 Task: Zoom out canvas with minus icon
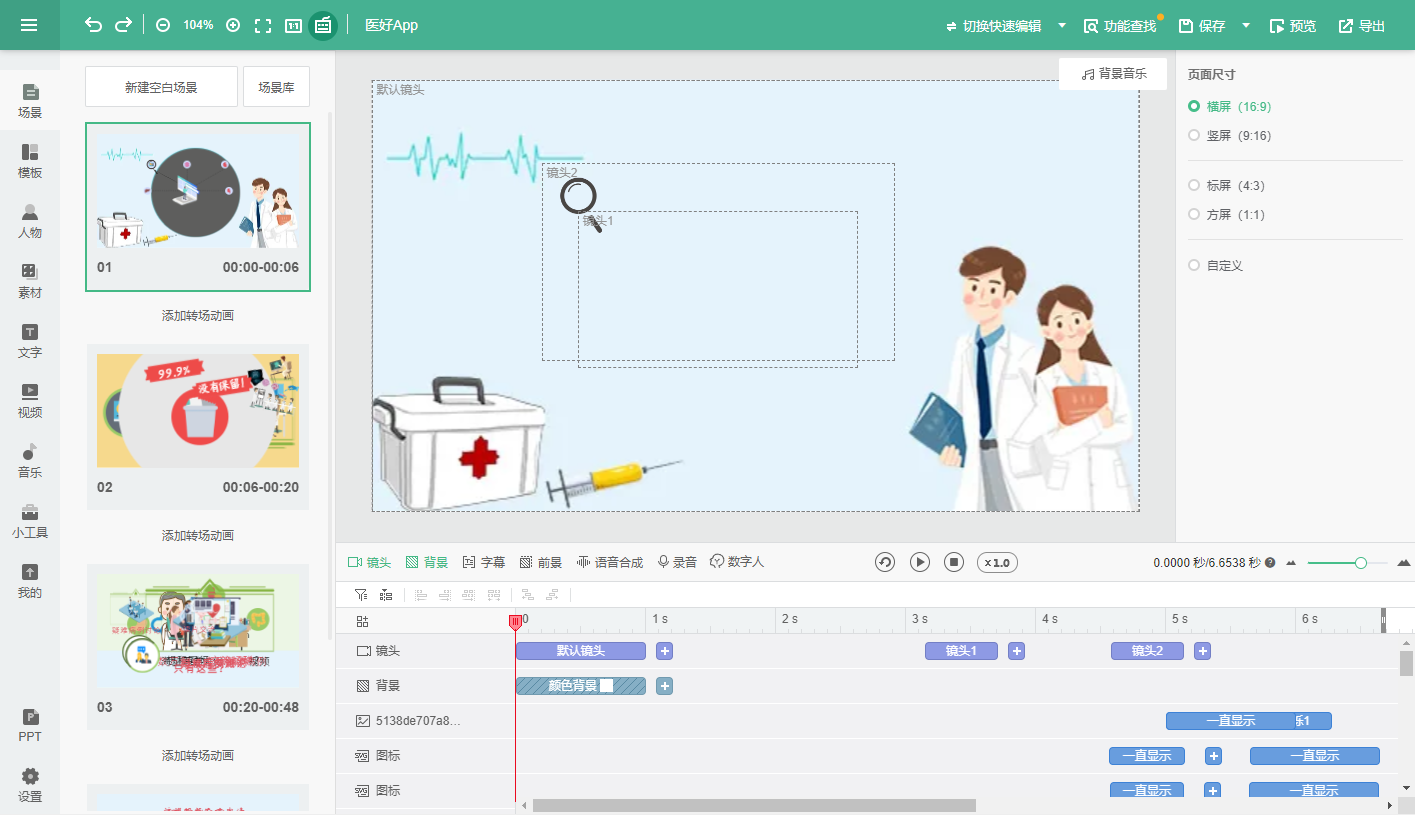(163, 25)
